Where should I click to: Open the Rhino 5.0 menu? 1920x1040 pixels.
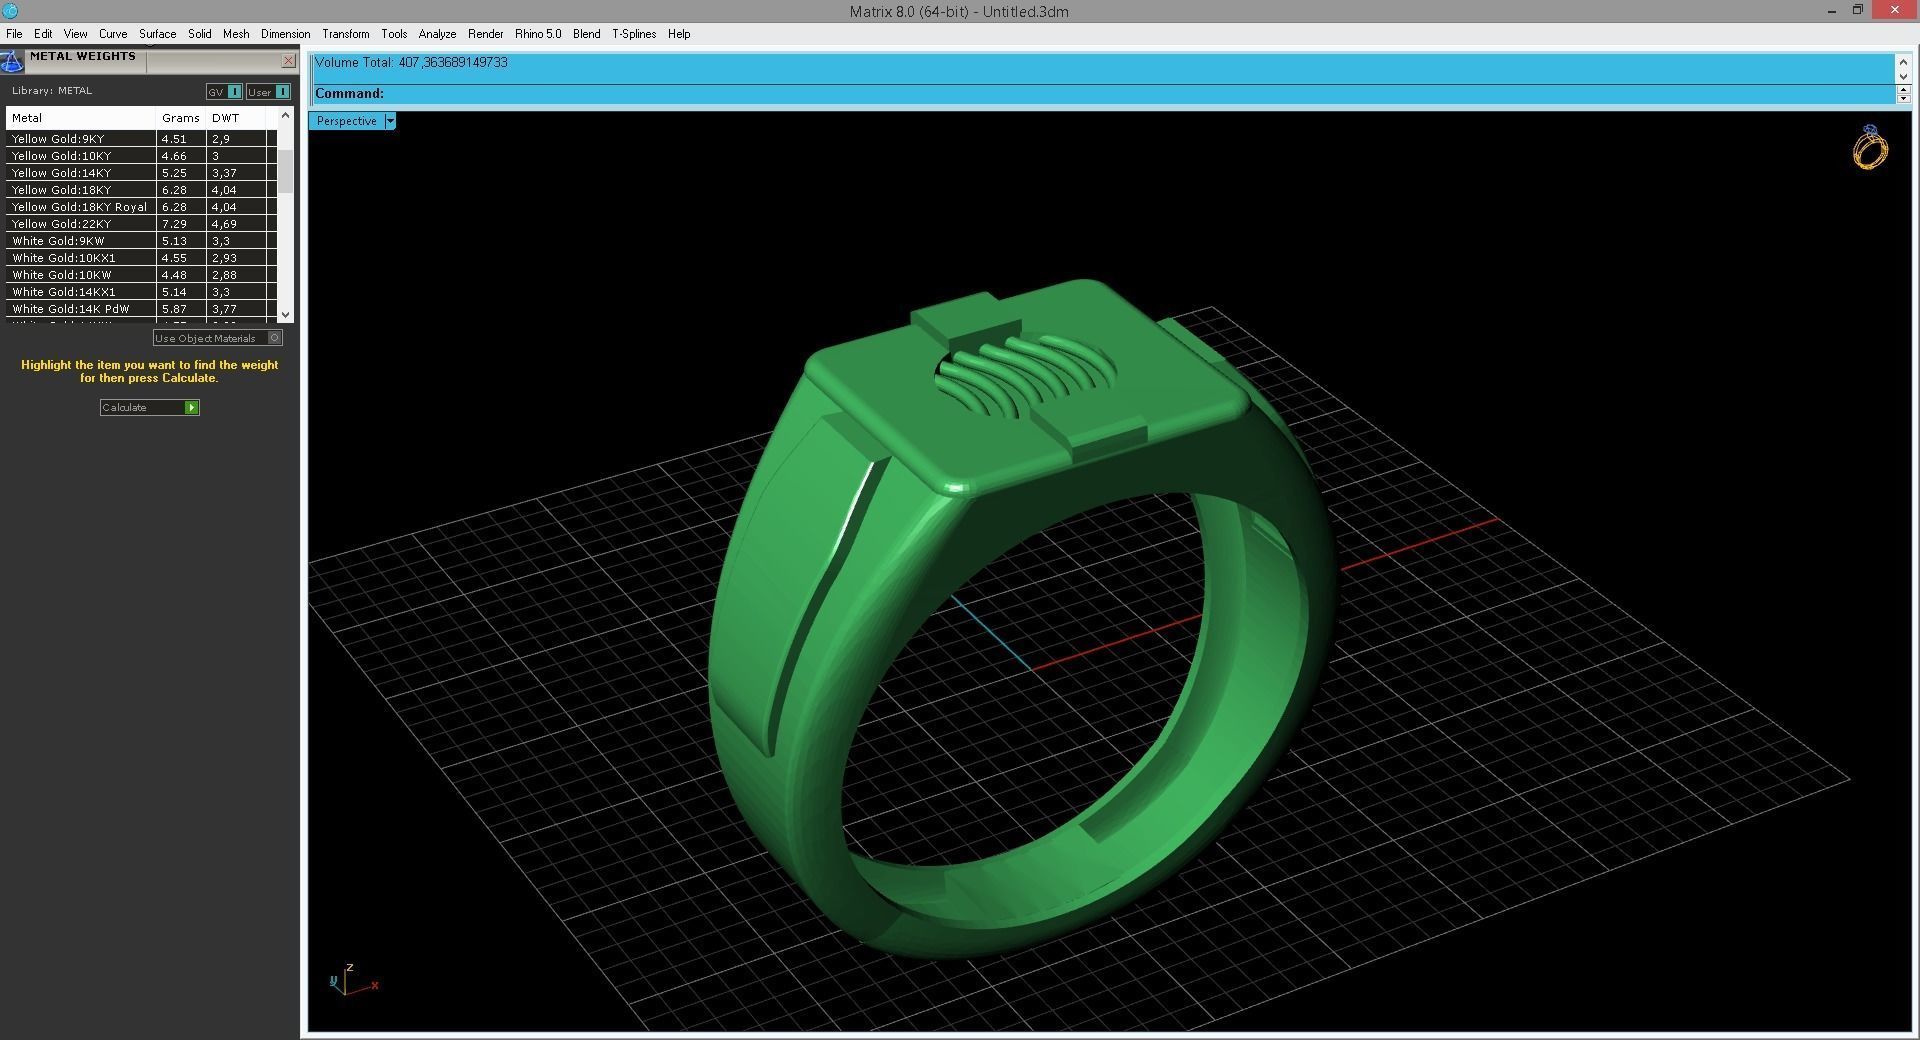pyautogui.click(x=538, y=34)
